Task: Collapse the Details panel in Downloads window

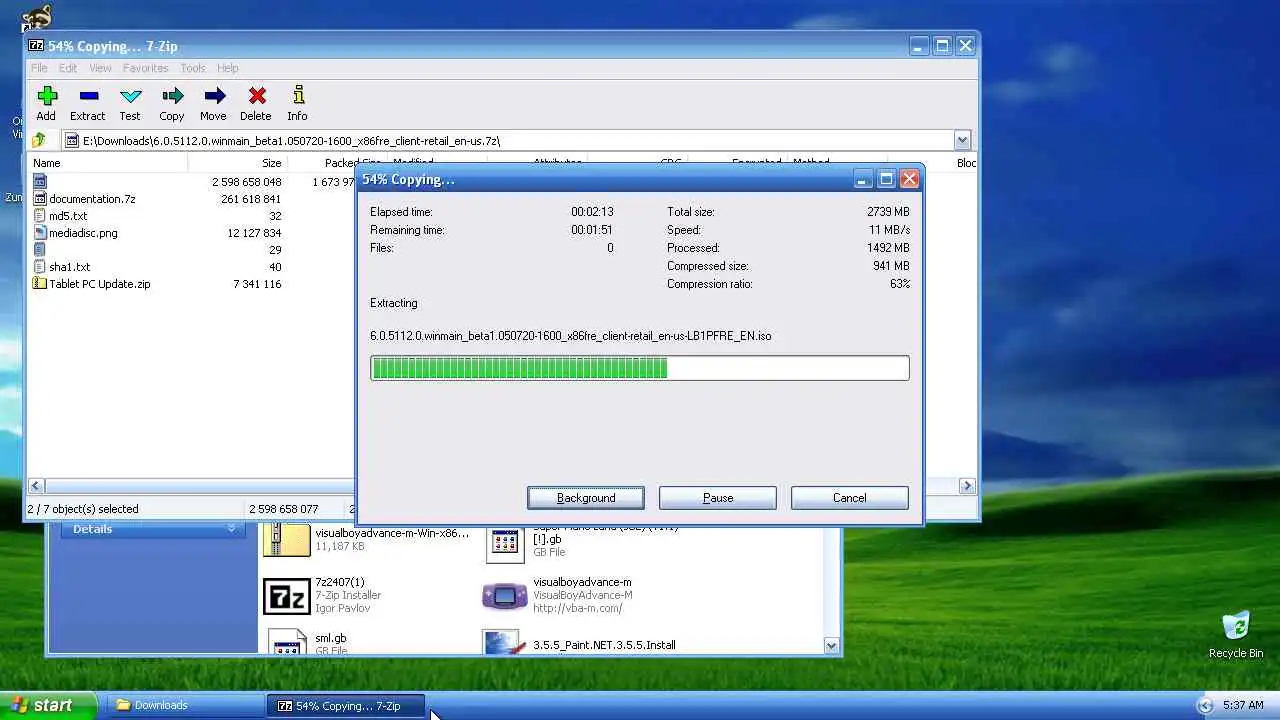Action: [x=231, y=528]
